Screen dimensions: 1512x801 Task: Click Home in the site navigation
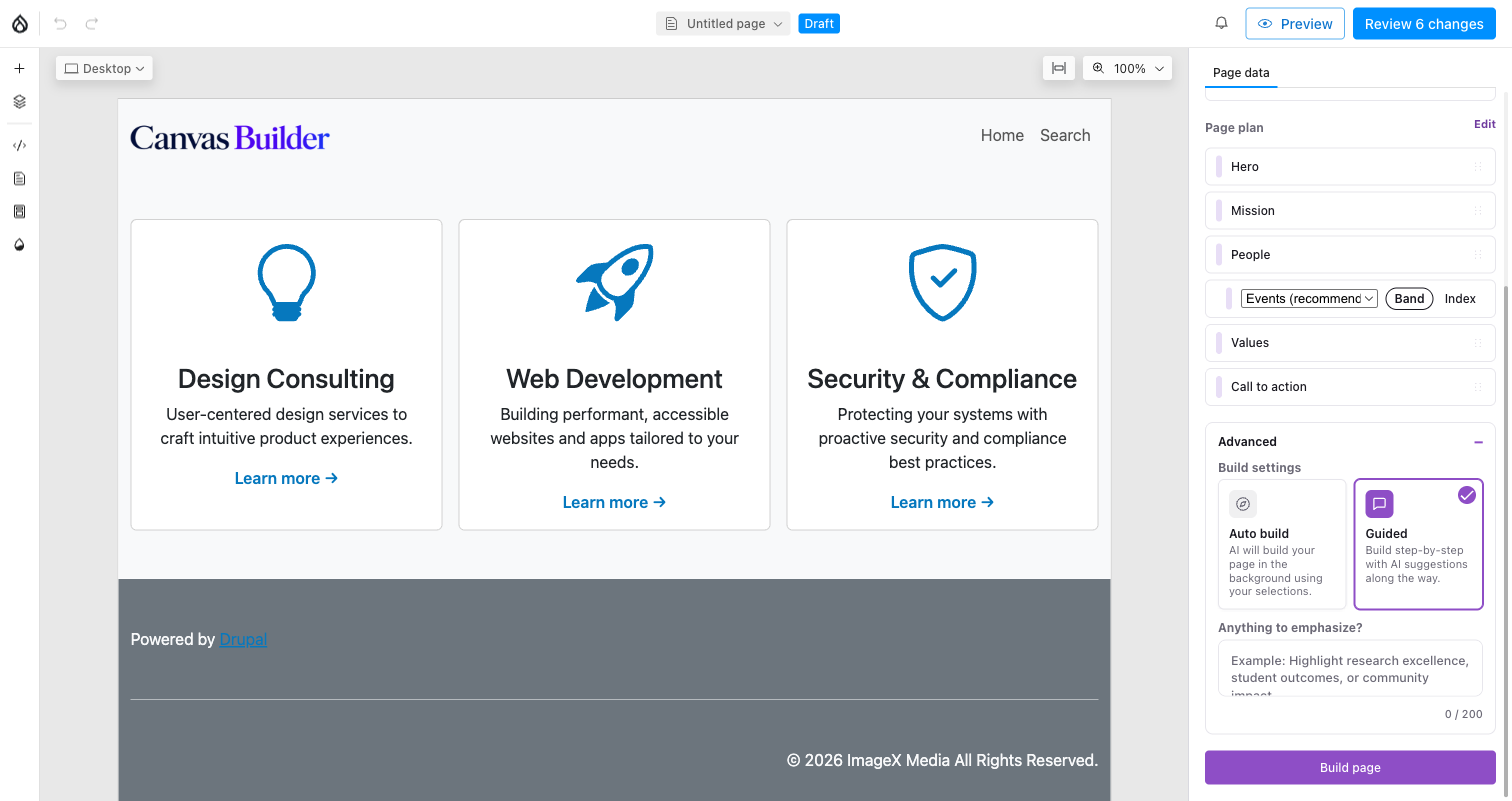[1002, 136]
